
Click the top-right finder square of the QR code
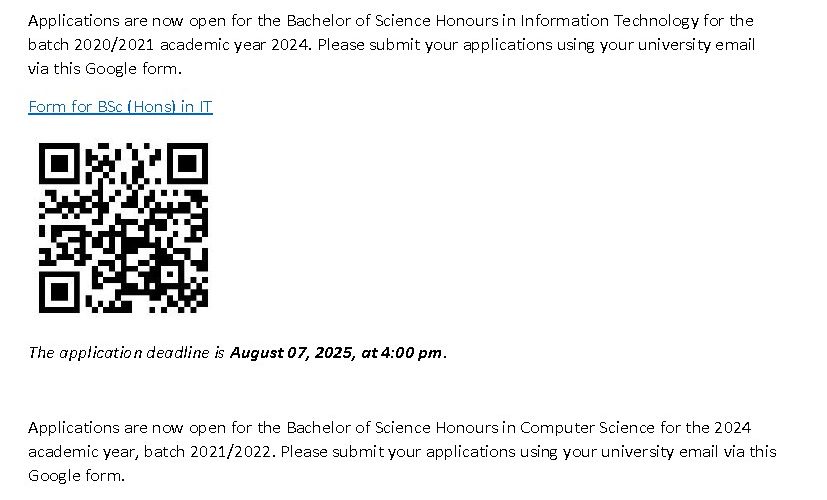(188, 164)
